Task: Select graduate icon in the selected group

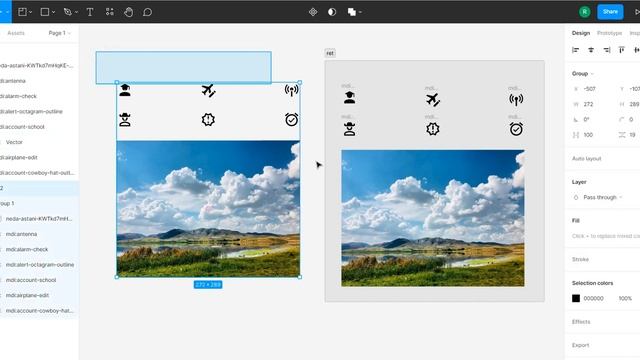Action: (125, 90)
